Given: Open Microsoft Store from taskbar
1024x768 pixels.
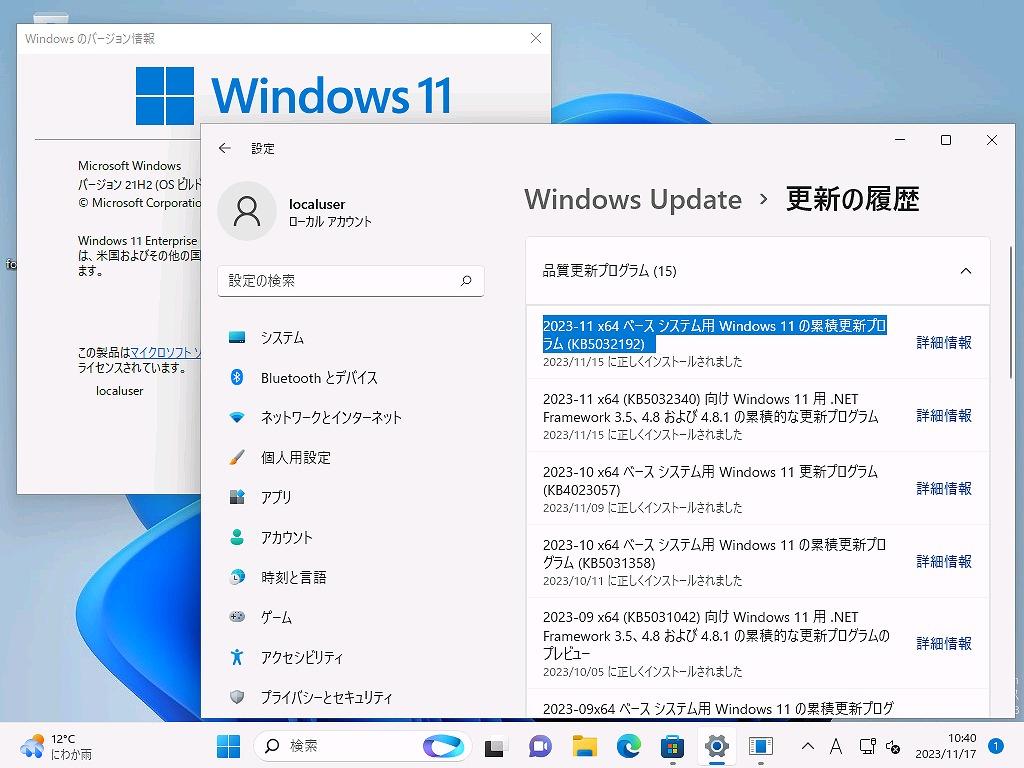Looking at the screenshot, I should 672,746.
